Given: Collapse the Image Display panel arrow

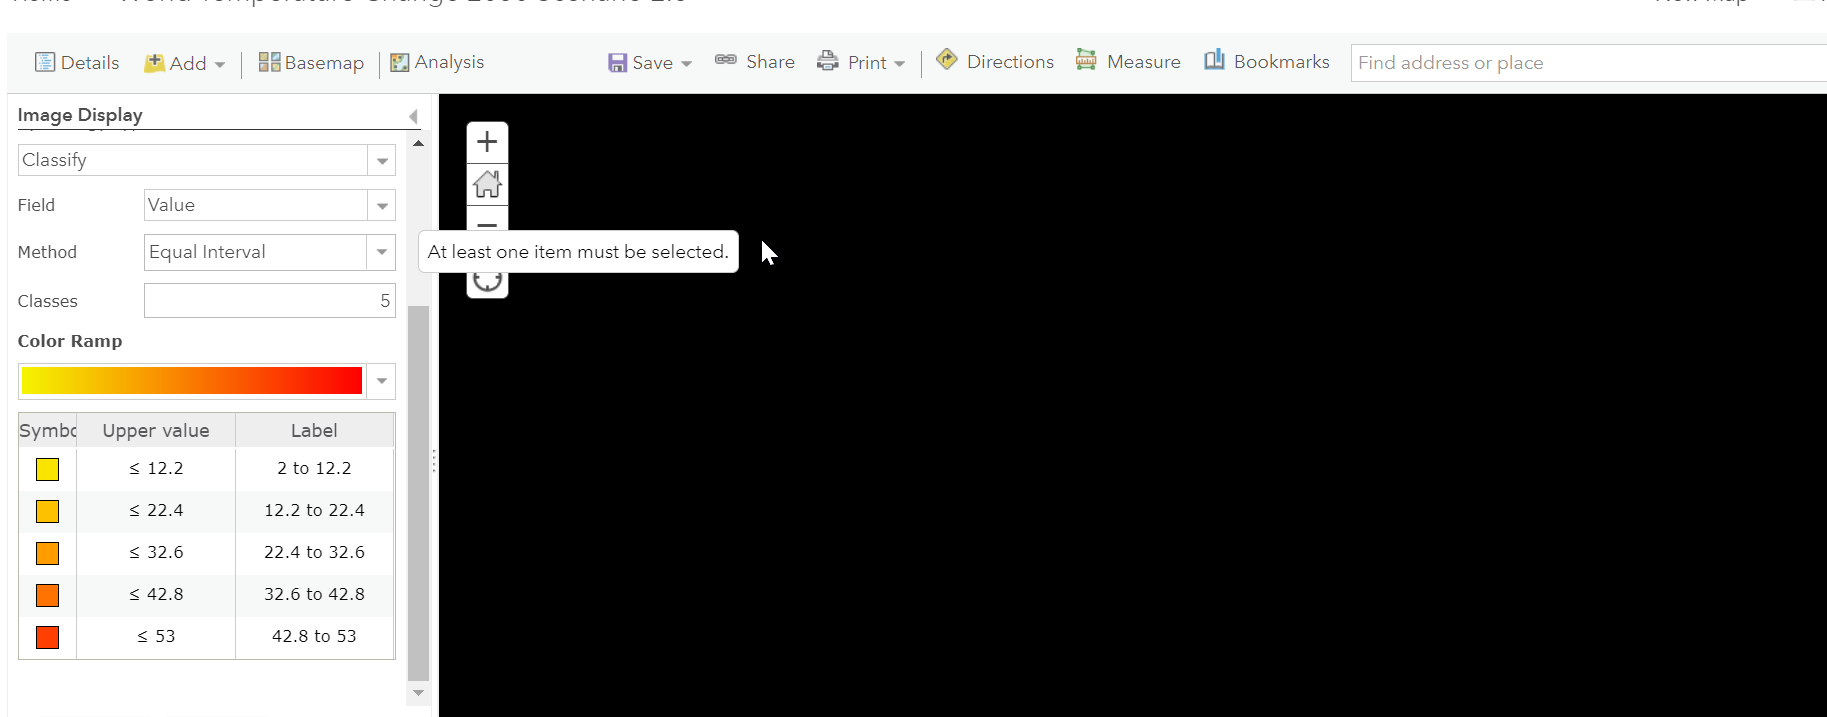Looking at the screenshot, I should [x=413, y=116].
